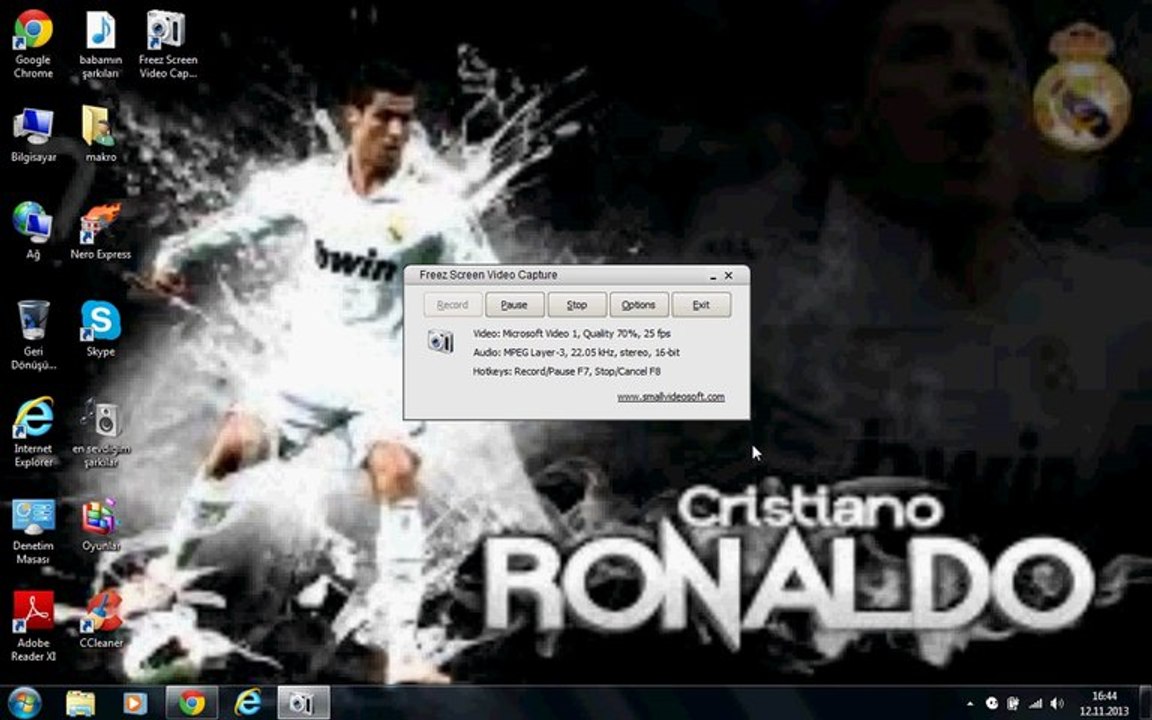Image resolution: width=1152 pixels, height=720 pixels.
Task: Minimize the Freez Screen Video Capture window
Action: click(713, 276)
